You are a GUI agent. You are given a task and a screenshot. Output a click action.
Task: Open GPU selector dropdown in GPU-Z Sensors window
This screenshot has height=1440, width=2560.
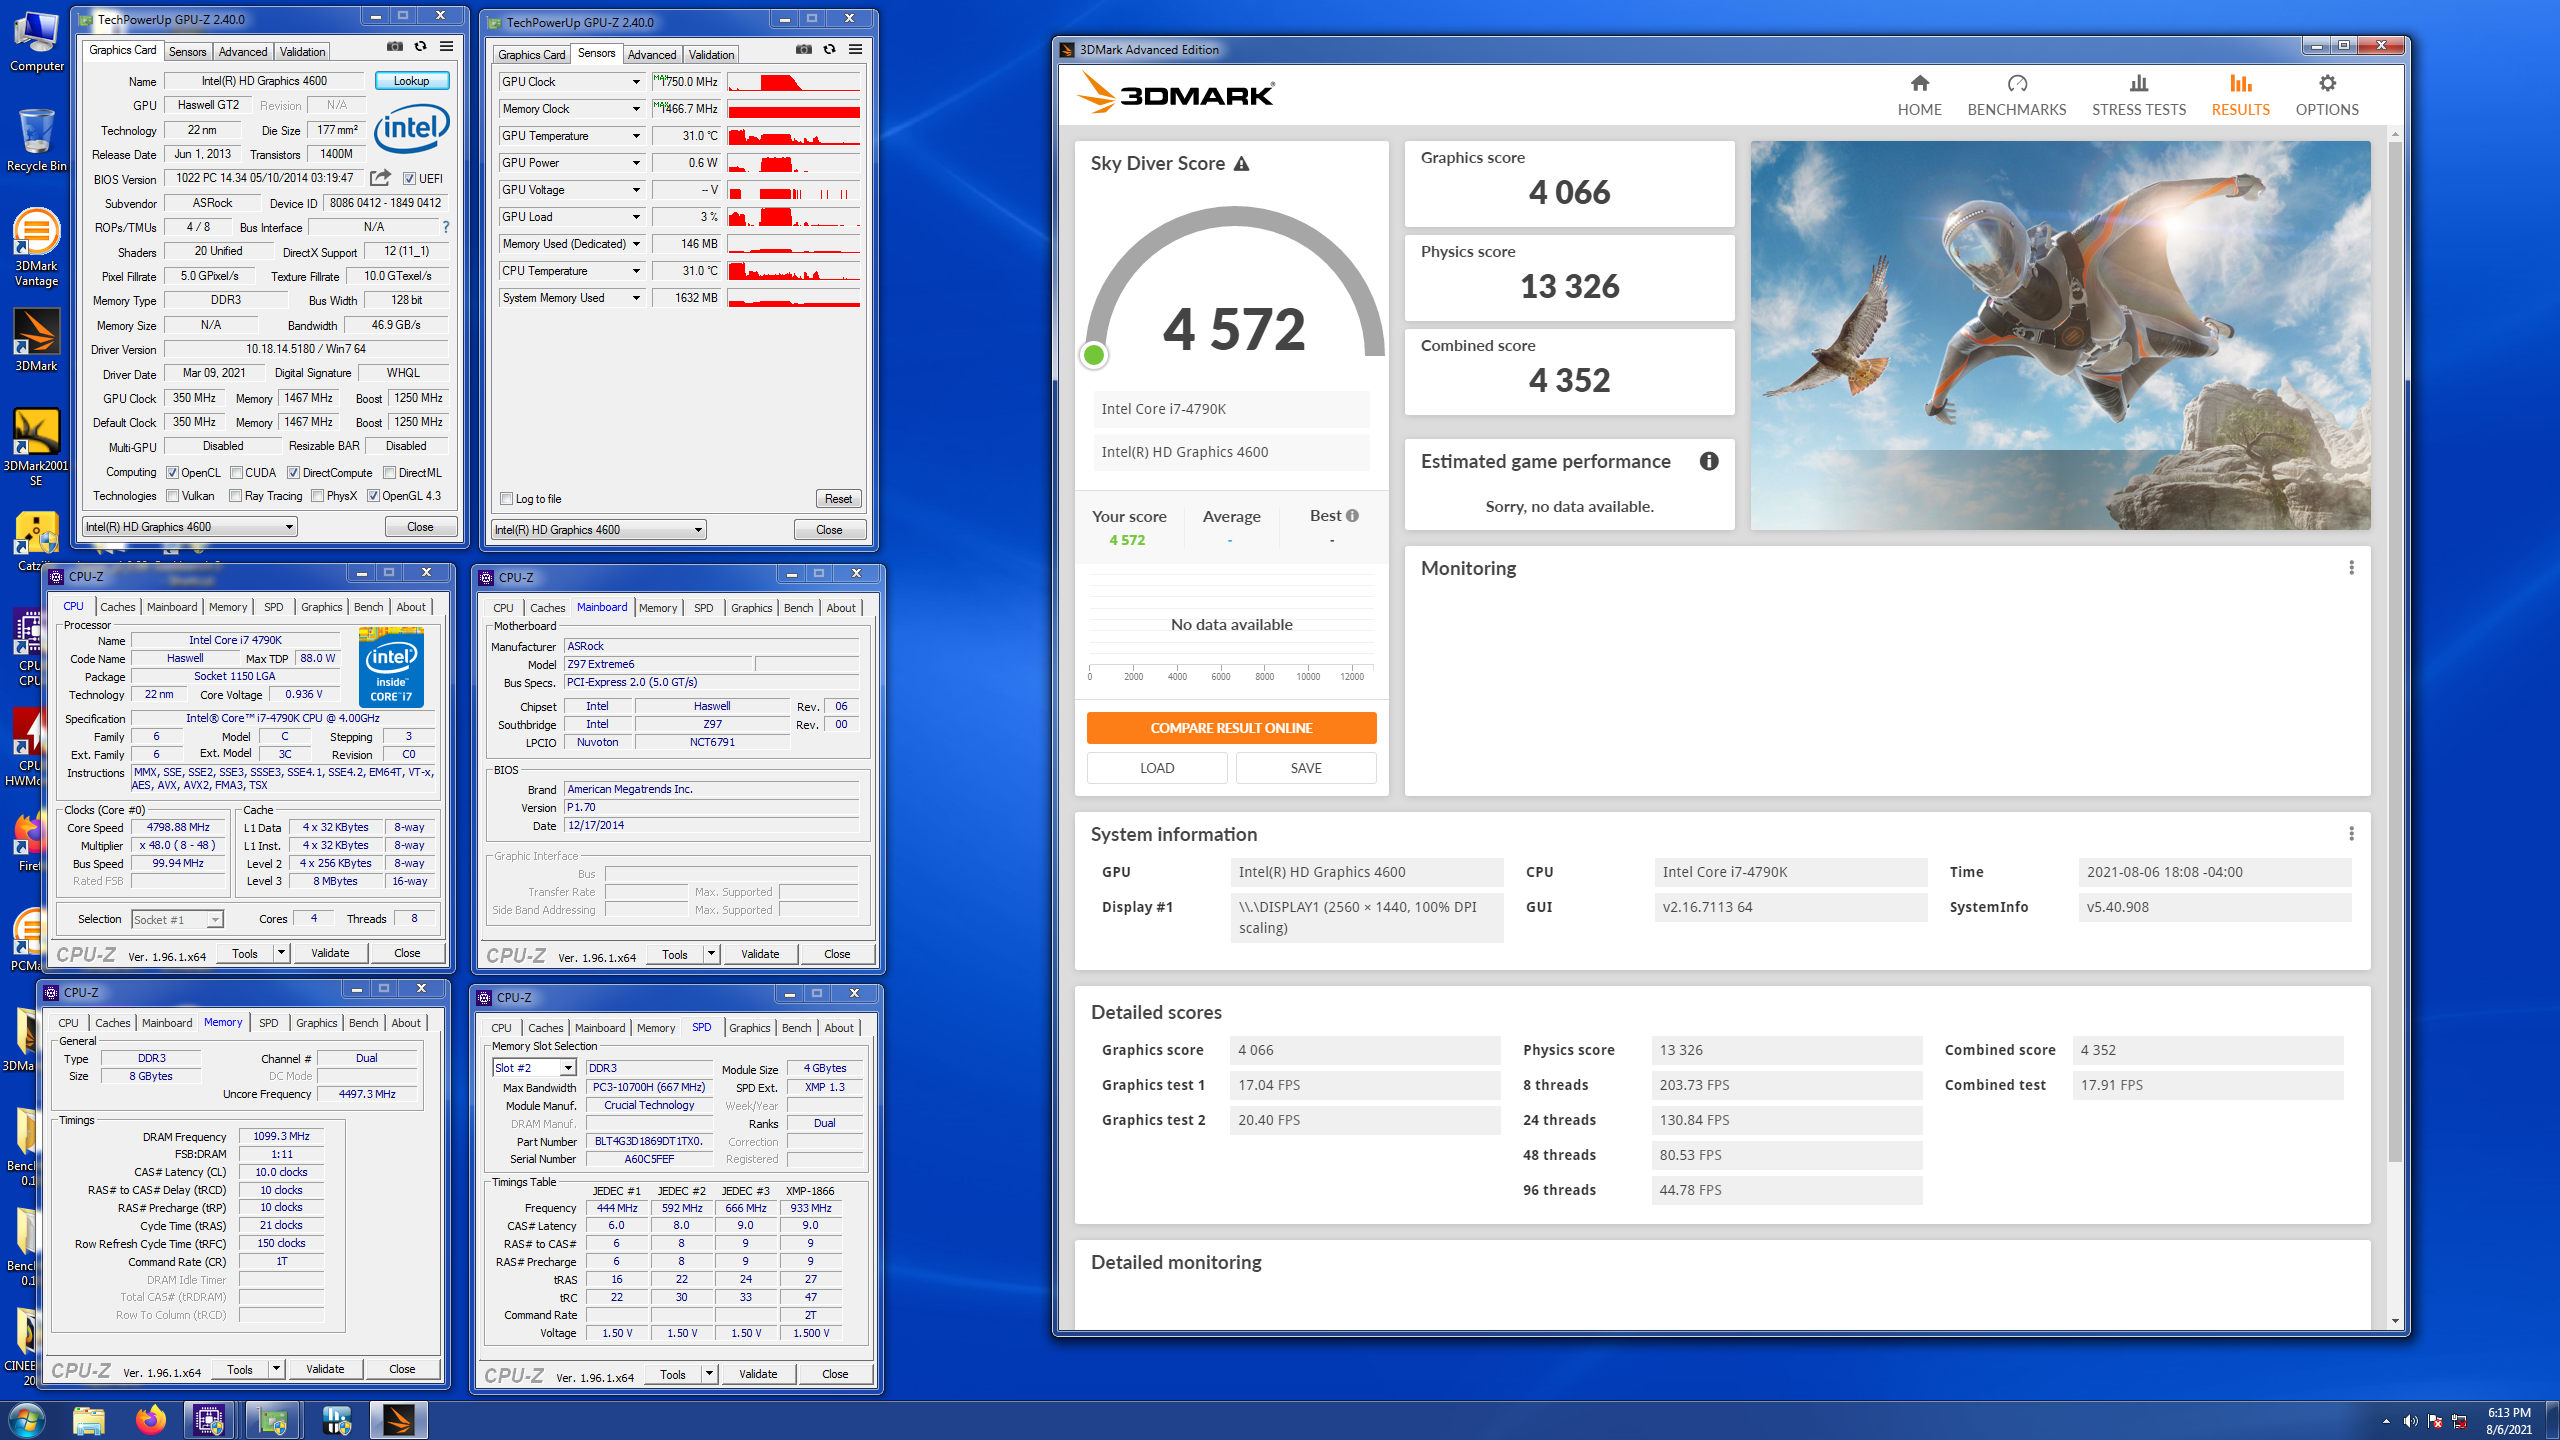(599, 530)
